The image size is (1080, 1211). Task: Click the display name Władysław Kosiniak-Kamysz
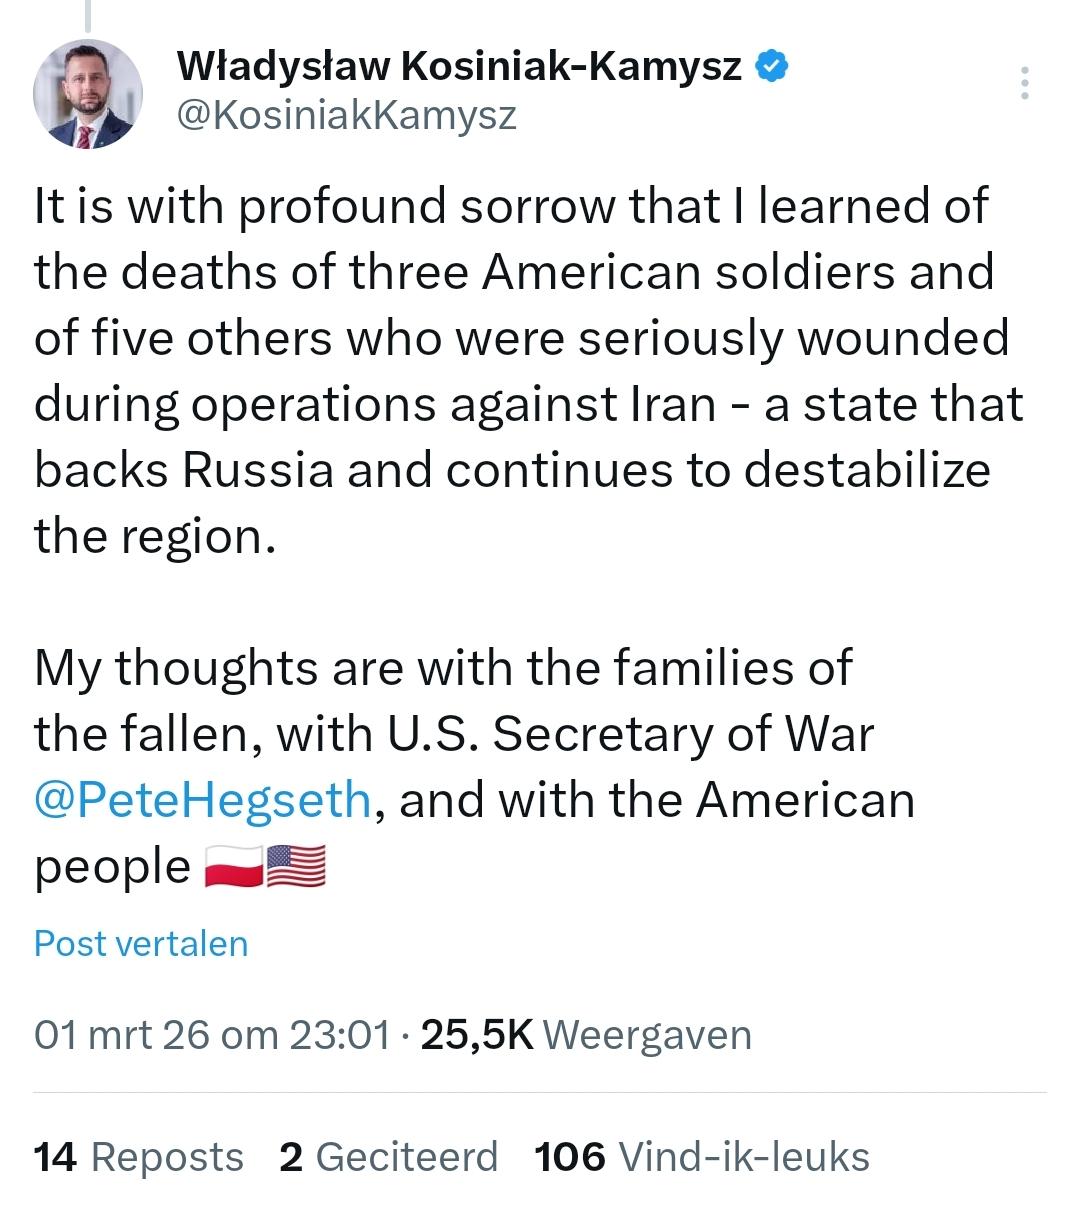pos(460,66)
